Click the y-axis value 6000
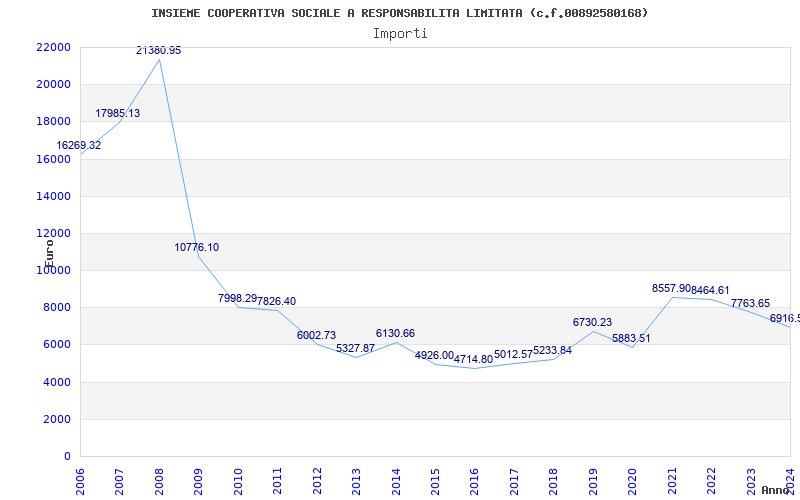The image size is (800, 500). coord(57,345)
